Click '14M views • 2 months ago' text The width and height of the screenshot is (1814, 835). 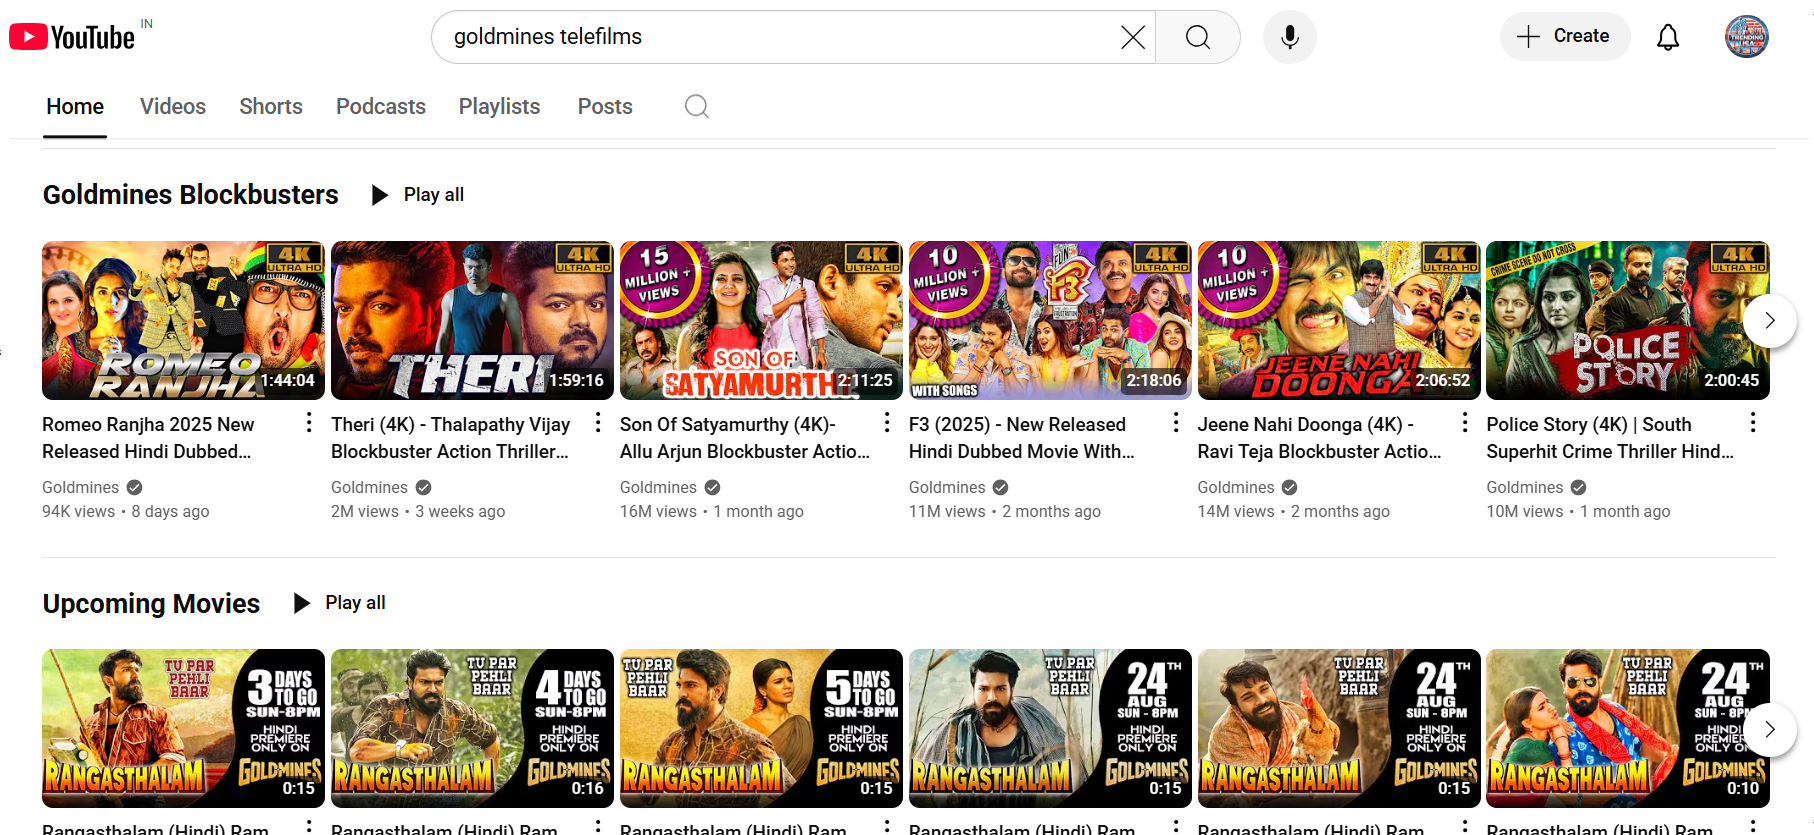(1294, 512)
